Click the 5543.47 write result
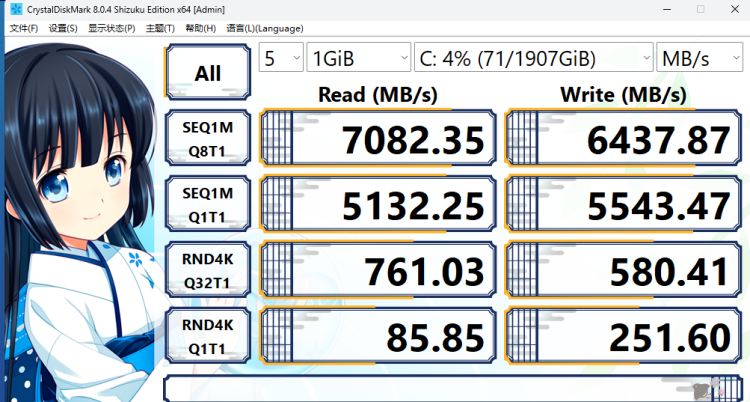750x402 pixels. tap(624, 204)
